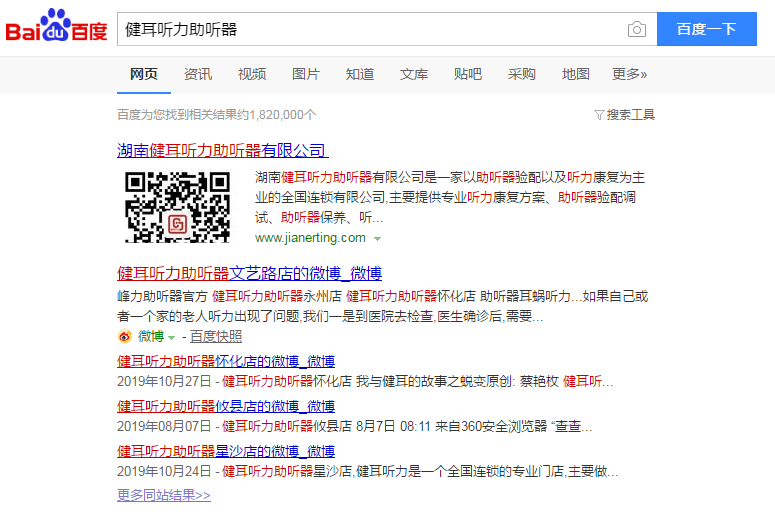Open the 百度快照 cached link
The width and height of the screenshot is (775, 521).
pyautogui.click(x=216, y=337)
